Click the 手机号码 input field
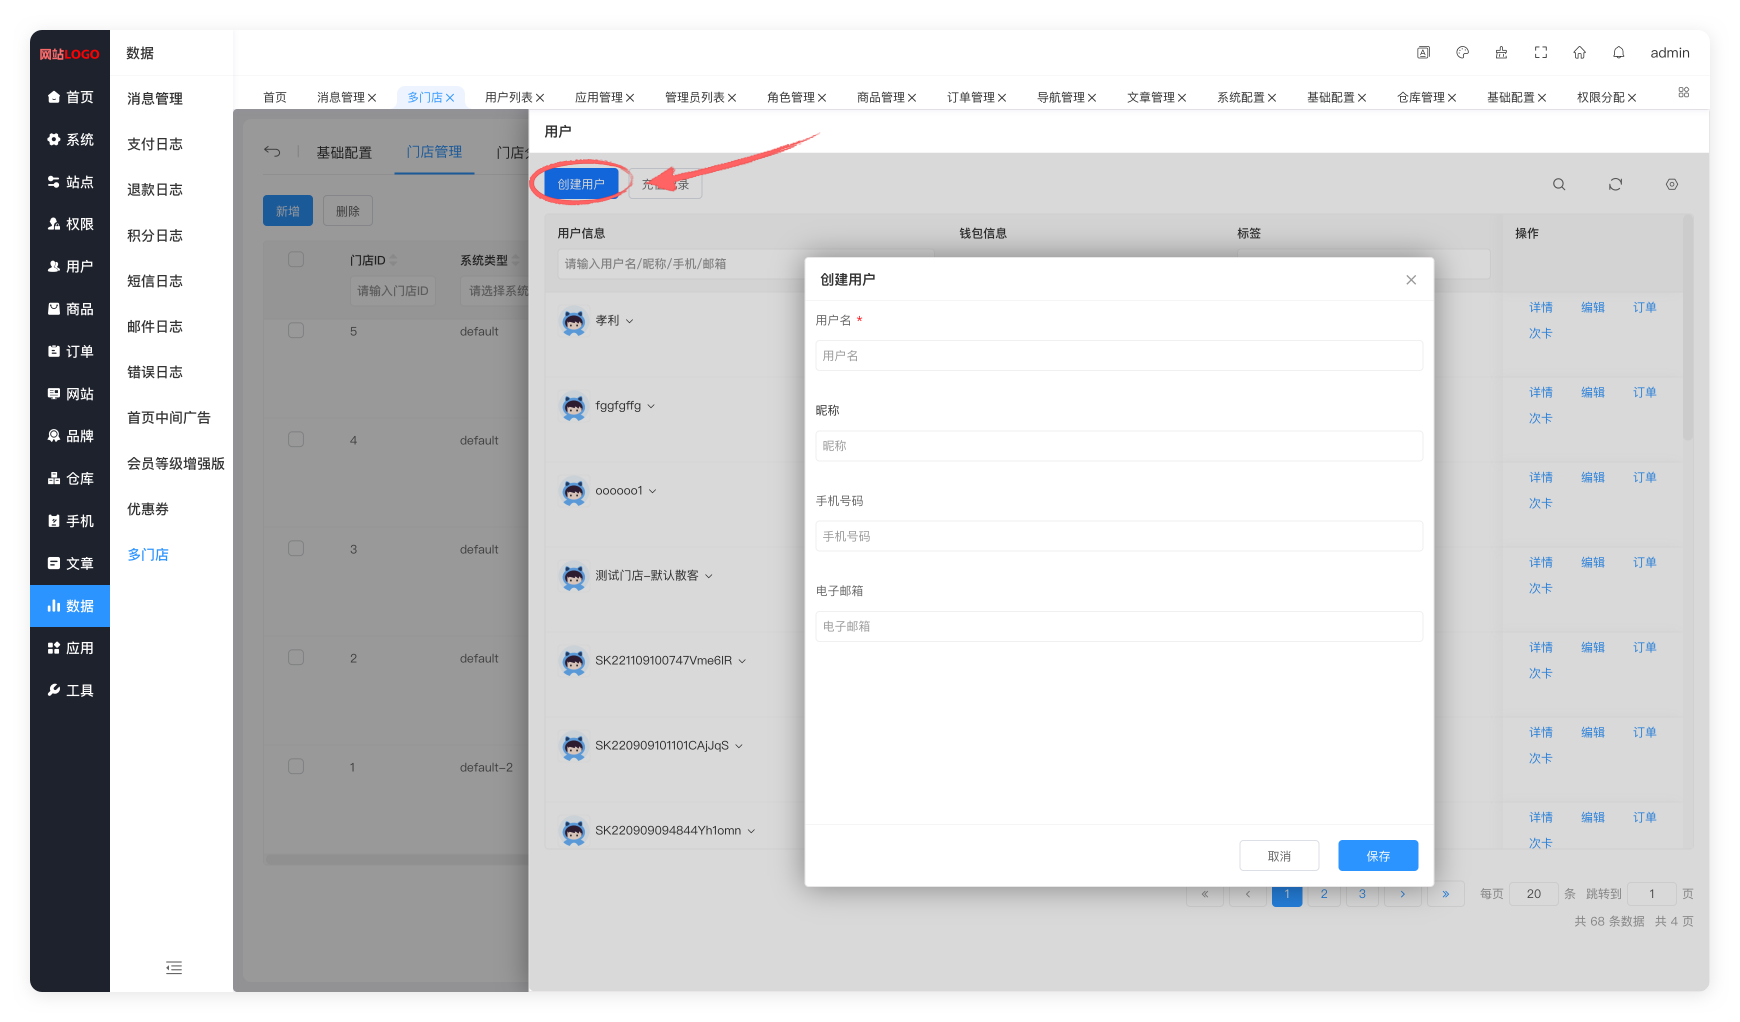The width and height of the screenshot is (1740, 1022). (x=1118, y=536)
